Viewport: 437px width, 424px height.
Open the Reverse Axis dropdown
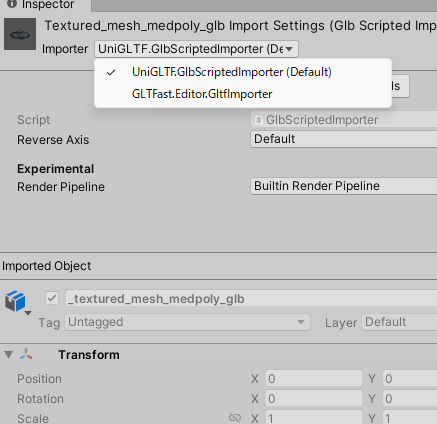(343, 139)
